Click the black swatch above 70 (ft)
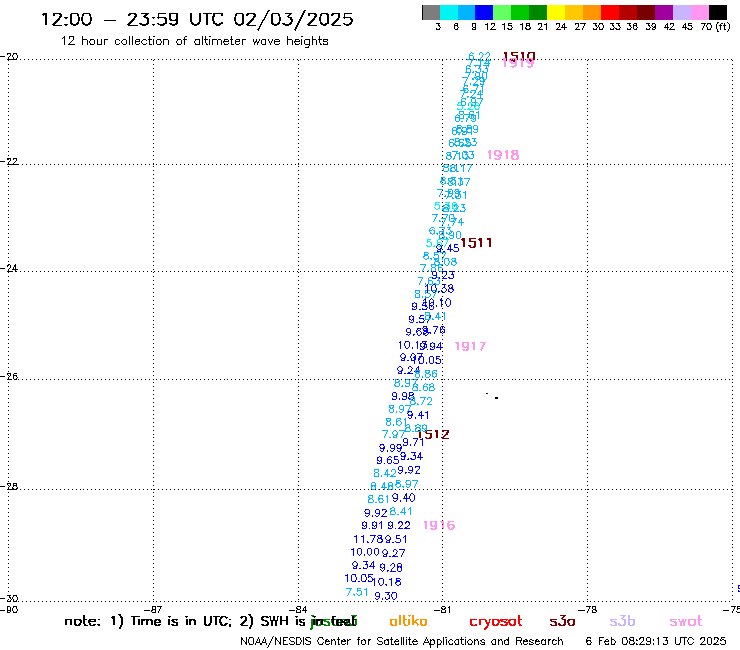Image resolution: width=740 pixels, height=650 pixels. pos(718,12)
